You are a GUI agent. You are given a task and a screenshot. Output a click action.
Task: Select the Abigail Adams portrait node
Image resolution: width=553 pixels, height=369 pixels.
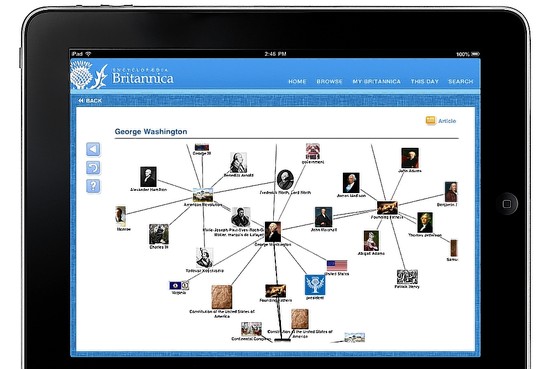[x=371, y=241]
